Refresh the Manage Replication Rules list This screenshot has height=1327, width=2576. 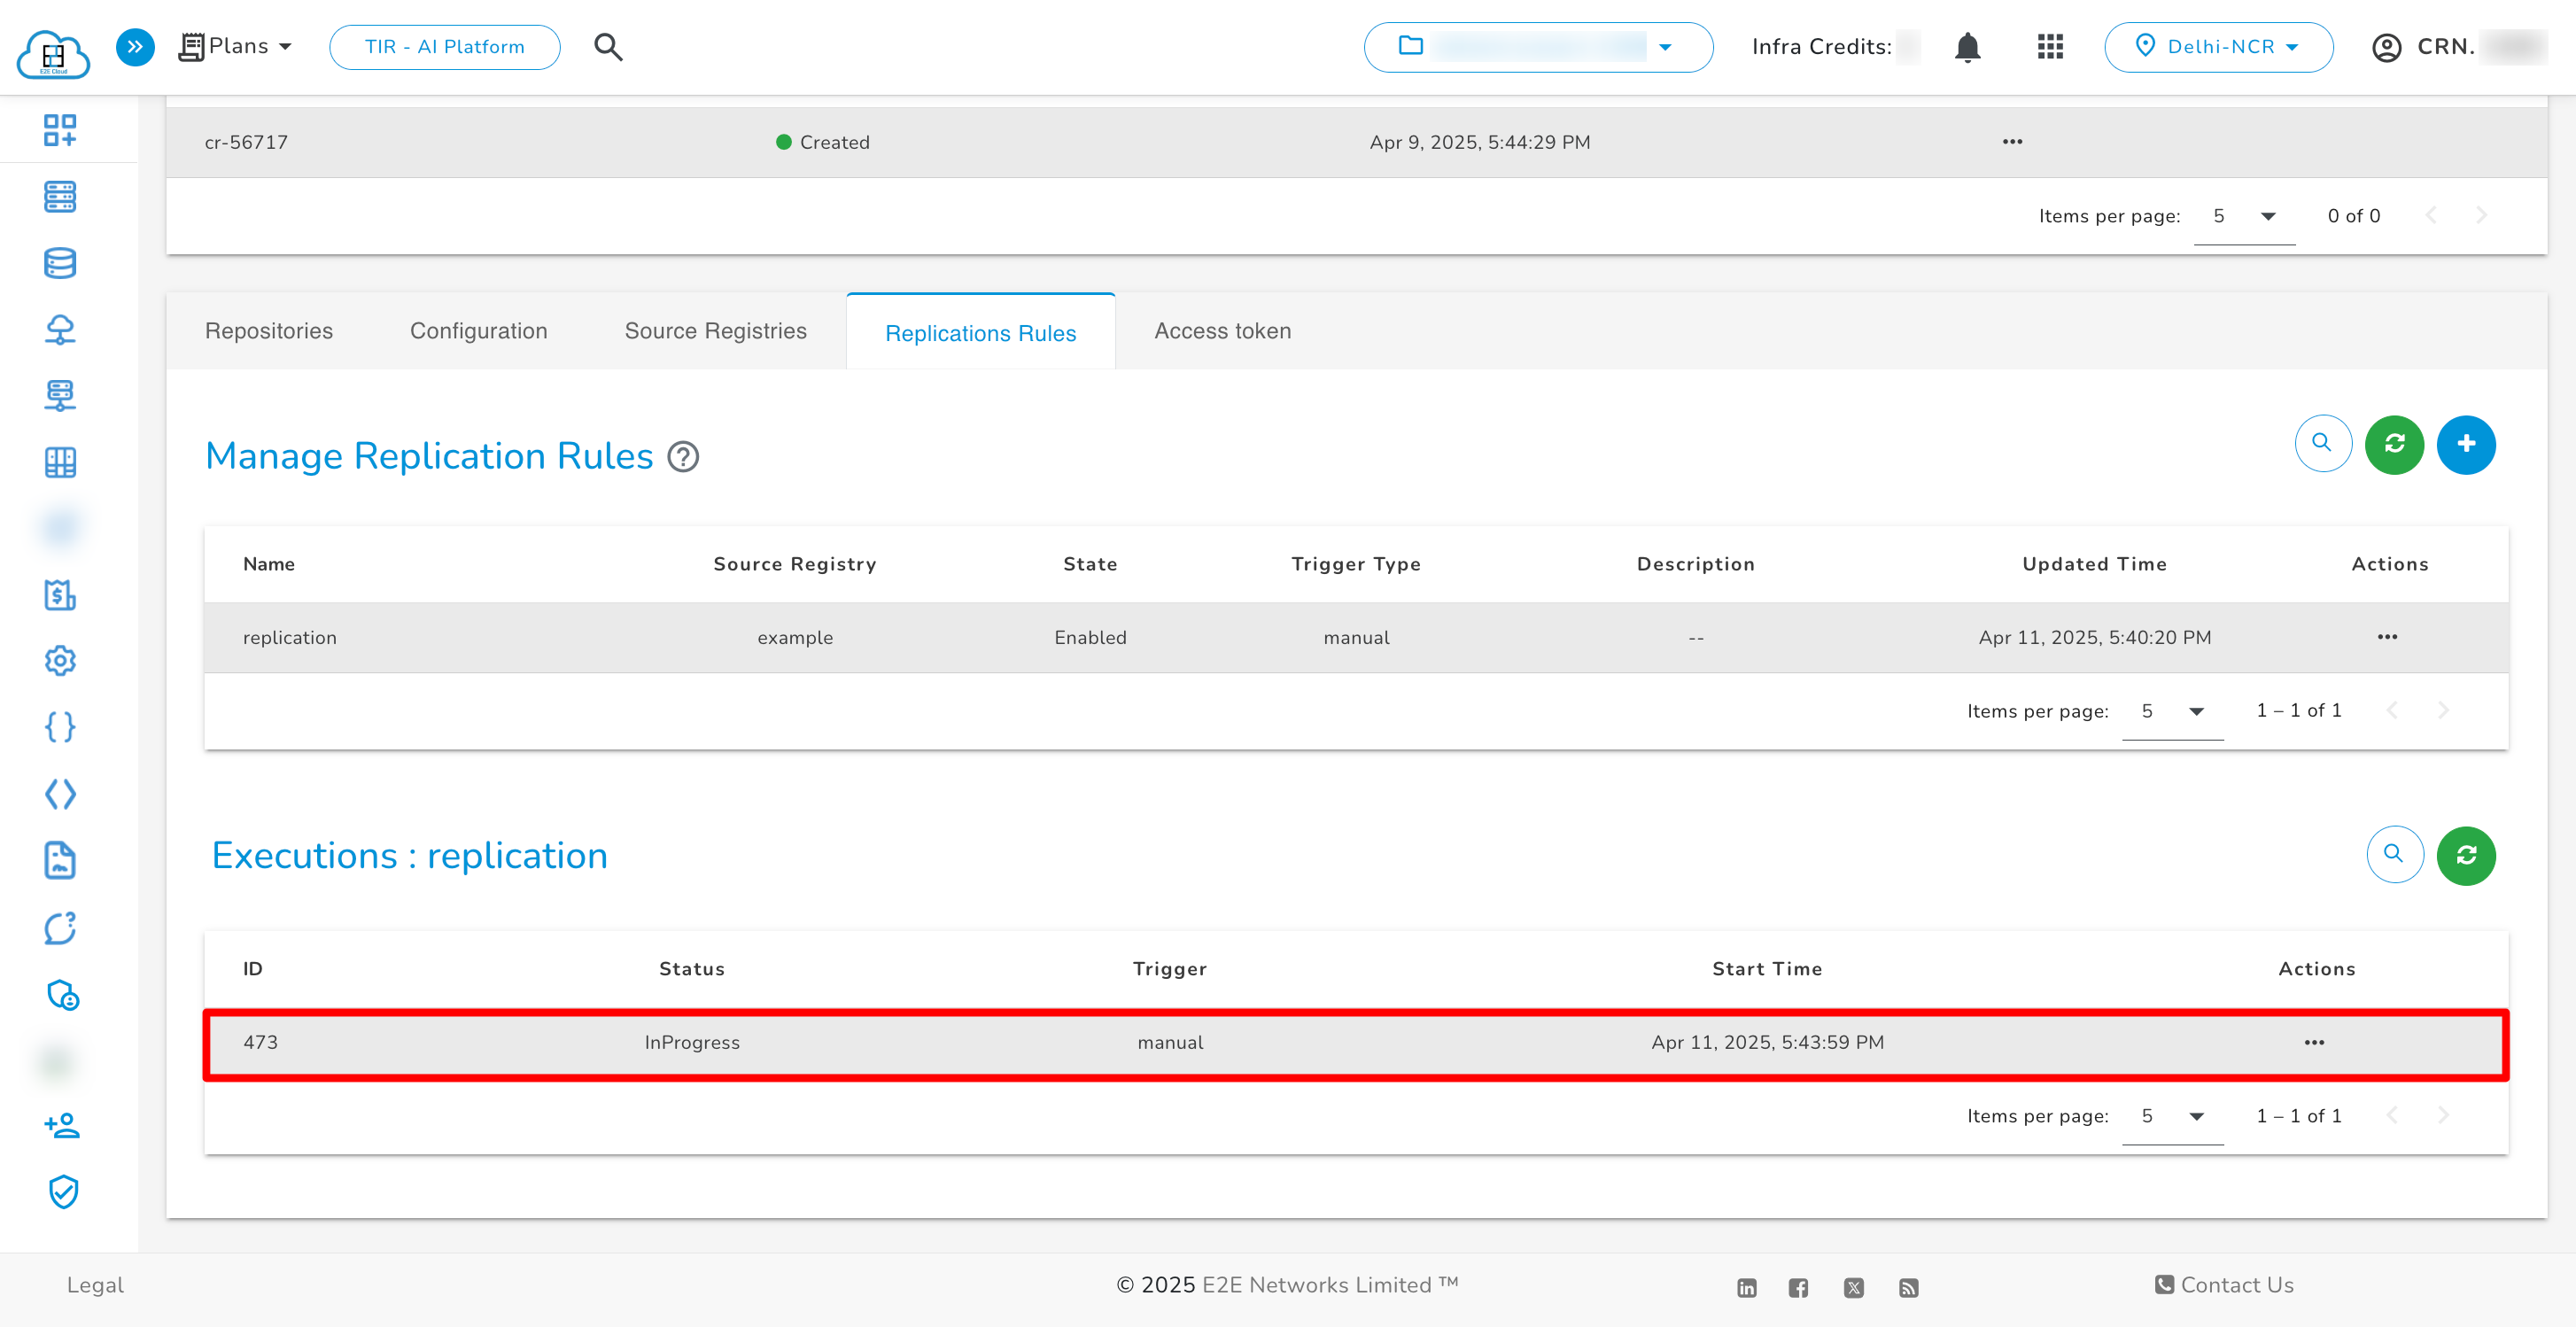(2394, 444)
